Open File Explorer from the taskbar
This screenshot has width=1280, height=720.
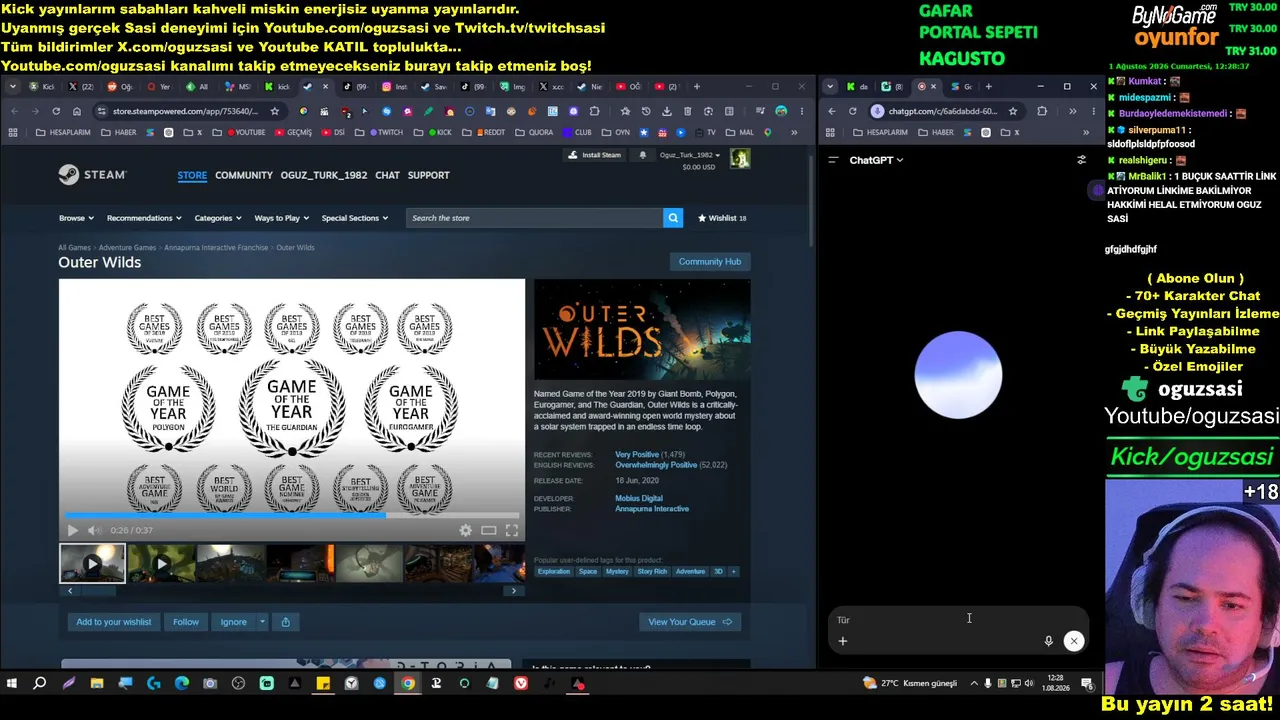[97, 684]
